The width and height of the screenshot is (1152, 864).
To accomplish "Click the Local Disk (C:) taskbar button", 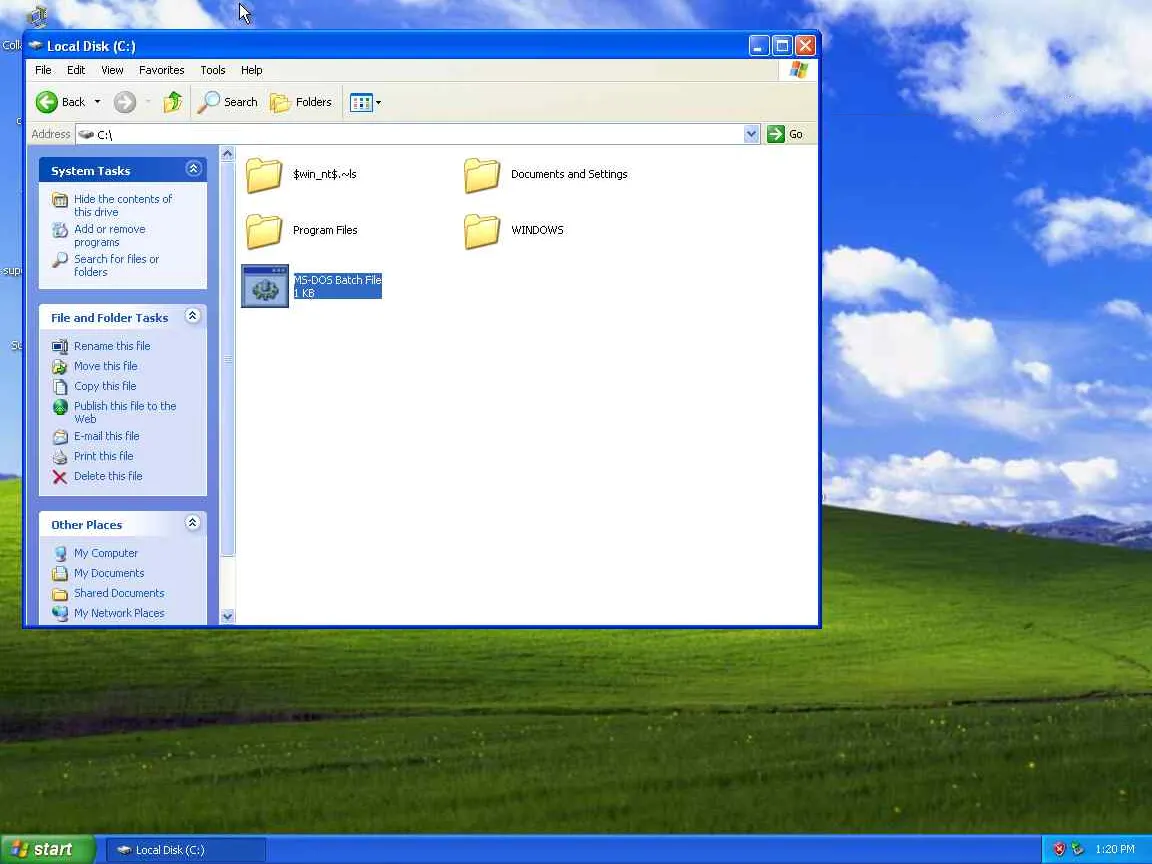I will pyautogui.click(x=186, y=850).
